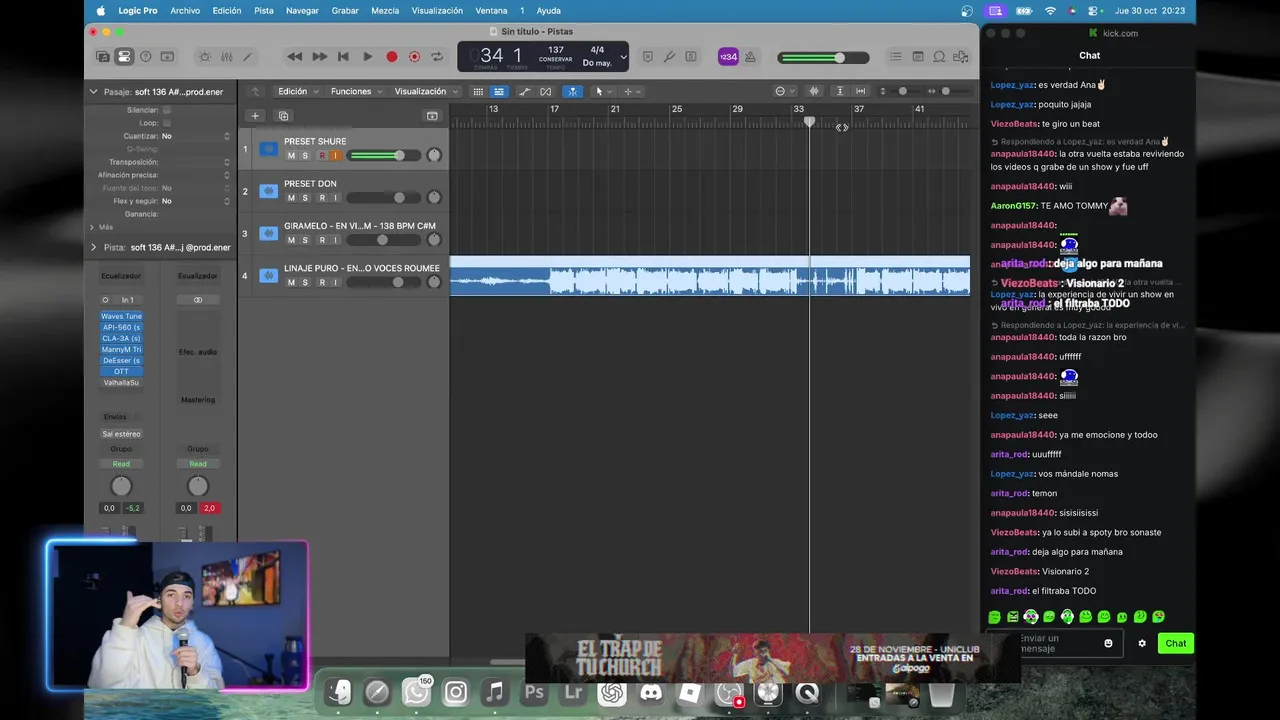
Task: Open the command-click tool menu
Action: tap(632, 91)
